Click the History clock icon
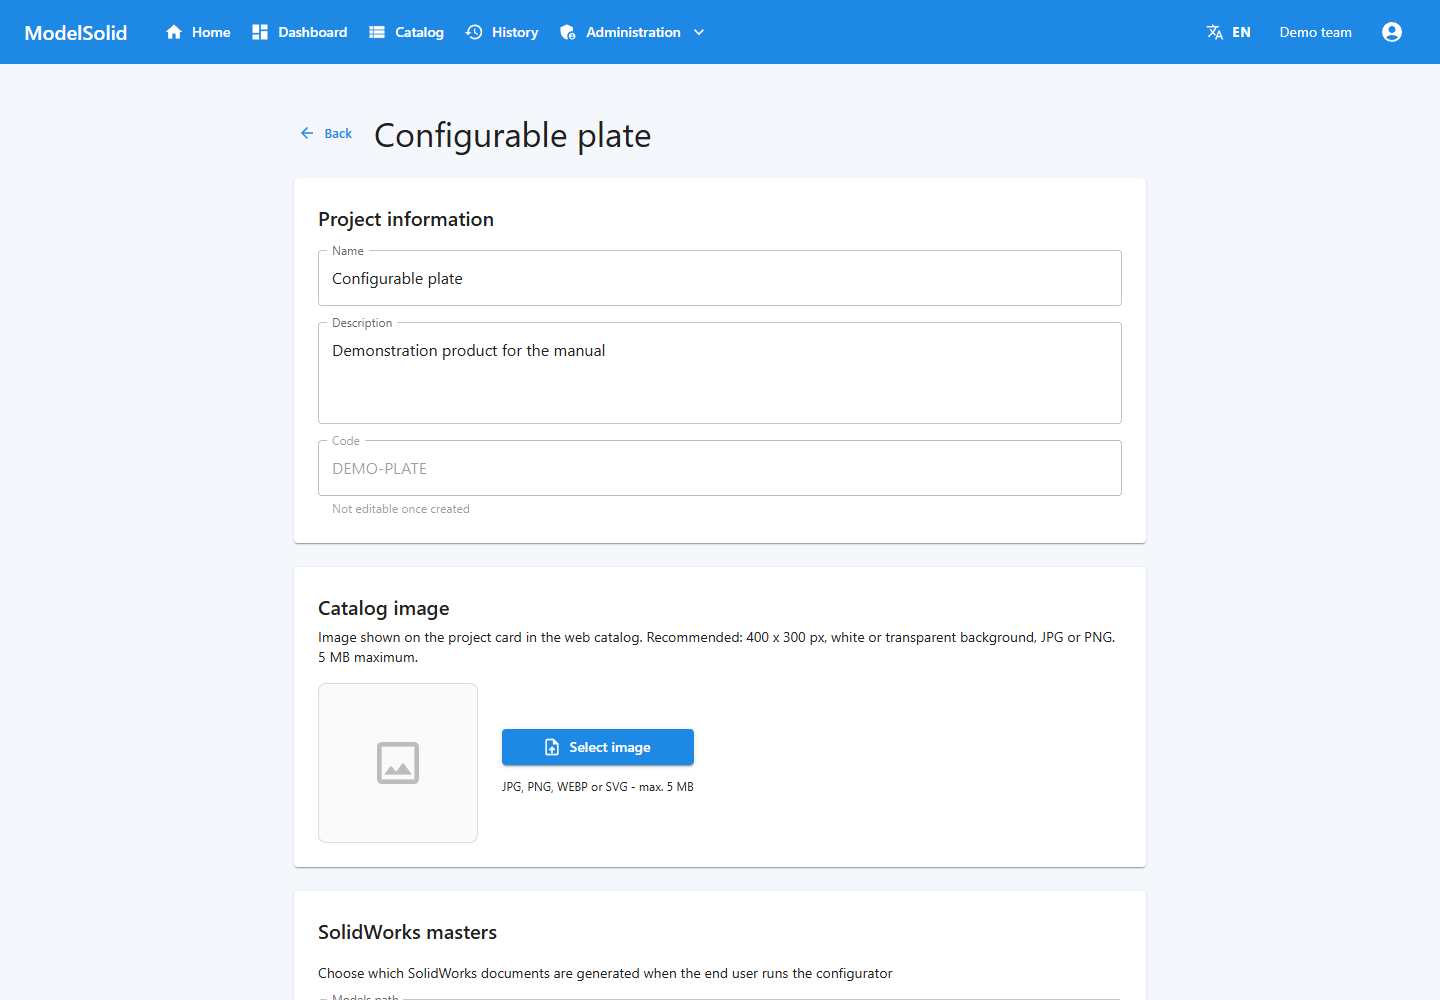Screen dimensions: 1440x1000 pyautogui.click(x=474, y=32)
